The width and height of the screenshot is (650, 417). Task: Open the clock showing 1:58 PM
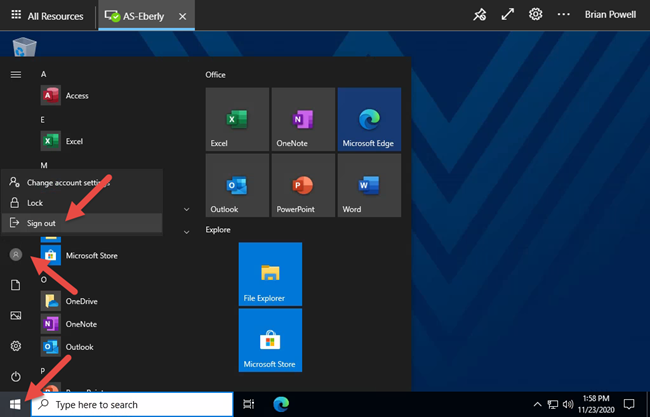tap(596, 404)
